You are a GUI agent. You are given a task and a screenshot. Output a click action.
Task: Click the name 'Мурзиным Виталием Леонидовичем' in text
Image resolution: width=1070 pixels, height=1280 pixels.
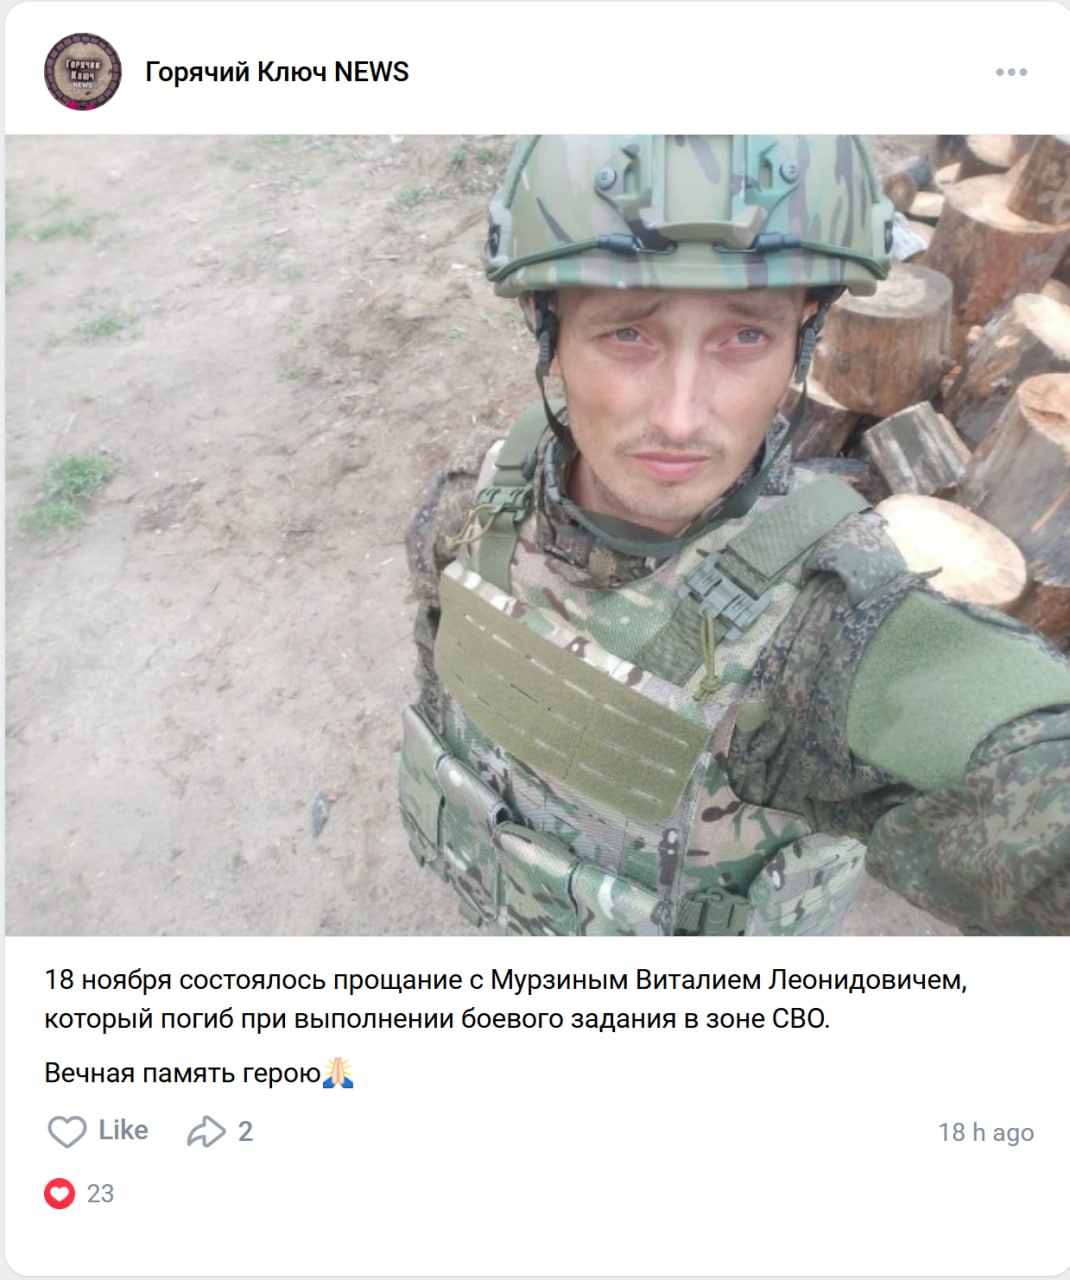(x=727, y=979)
